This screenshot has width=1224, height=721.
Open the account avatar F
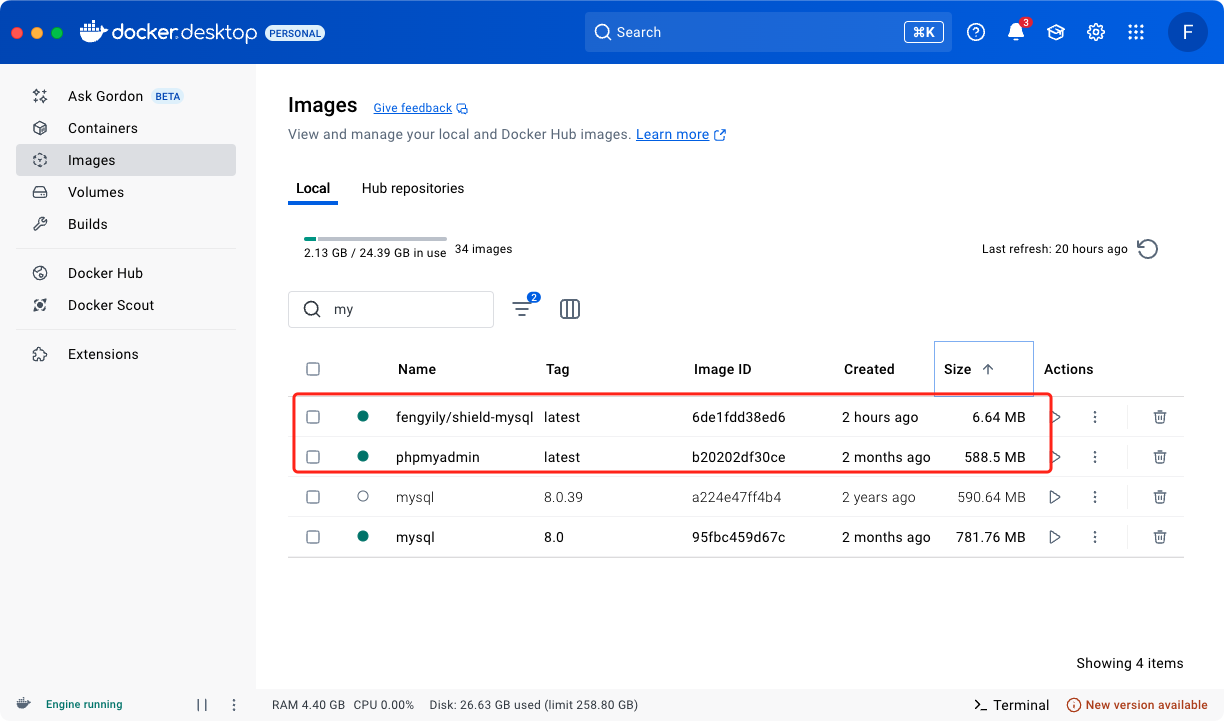tap(1188, 32)
